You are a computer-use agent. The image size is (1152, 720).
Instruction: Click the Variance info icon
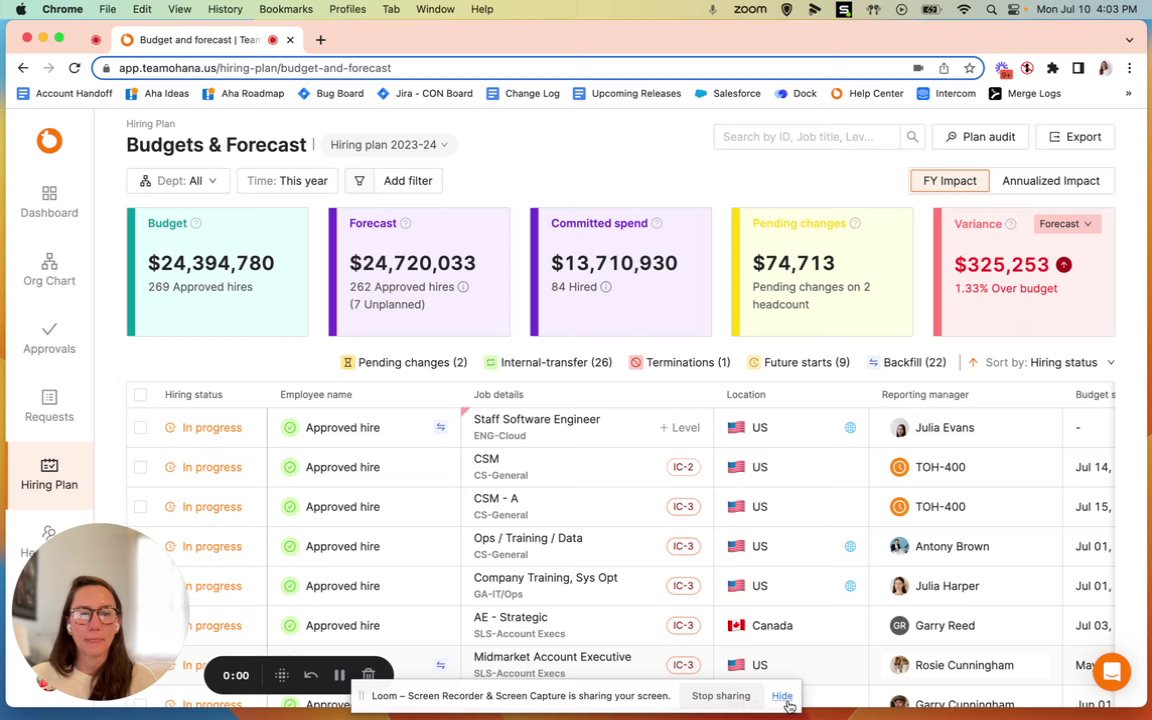coord(1011,224)
